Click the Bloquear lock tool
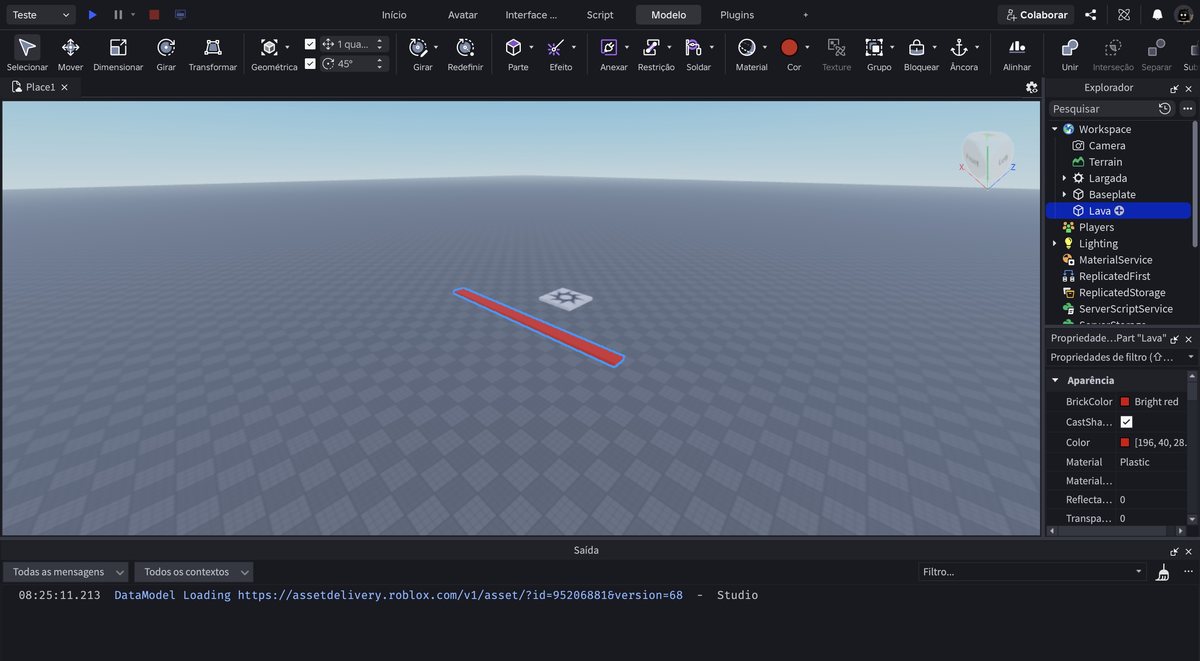The height and width of the screenshot is (661, 1200). click(916, 47)
